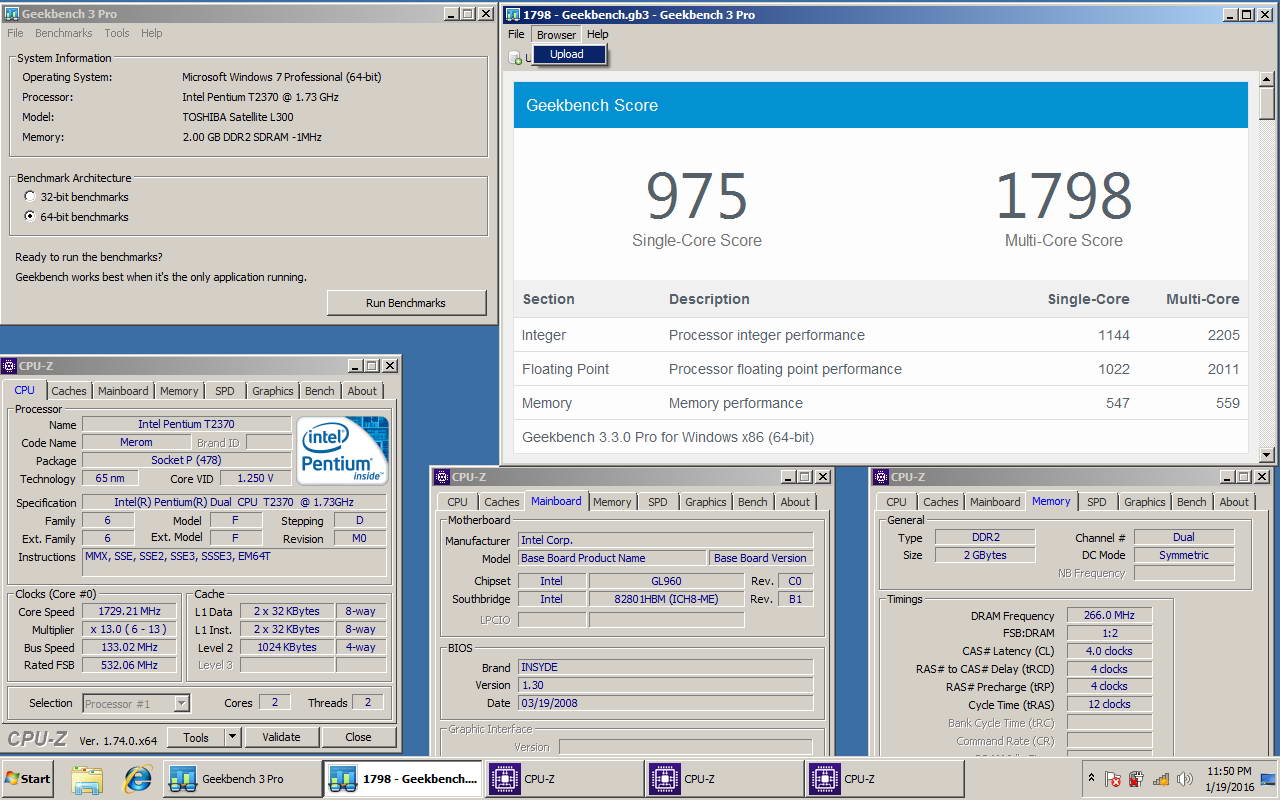Click the power plug tray icon

pos(1137,779)
